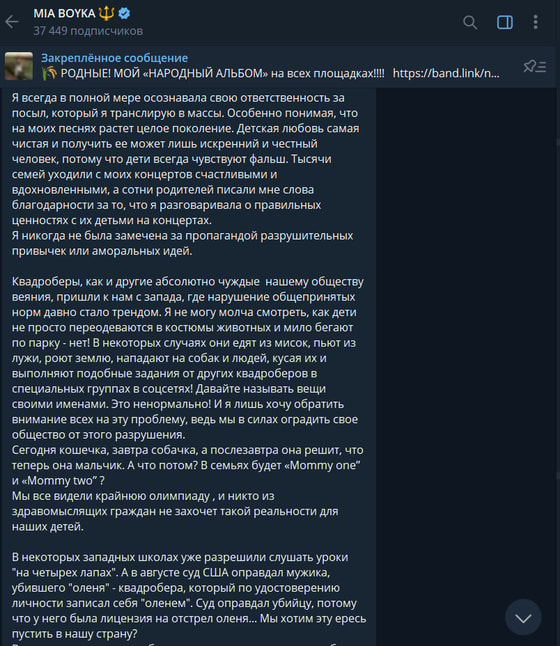
Task: Open the band.link URL in pinned message
Action: (x=446, y=73)
